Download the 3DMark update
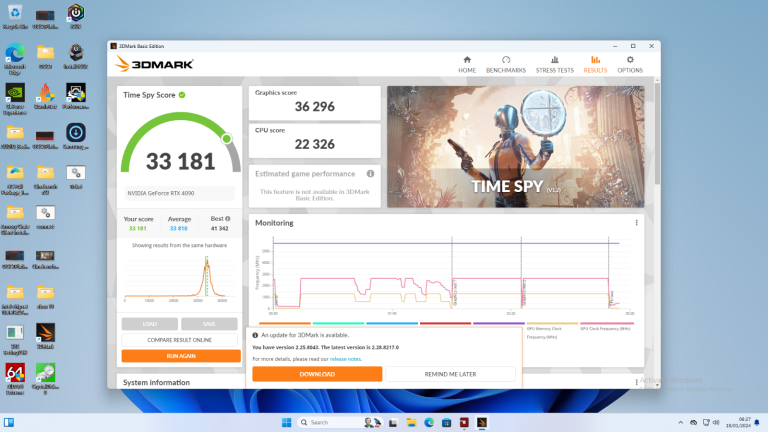Viewport: 768px width, 432px height. click(317, 374)
